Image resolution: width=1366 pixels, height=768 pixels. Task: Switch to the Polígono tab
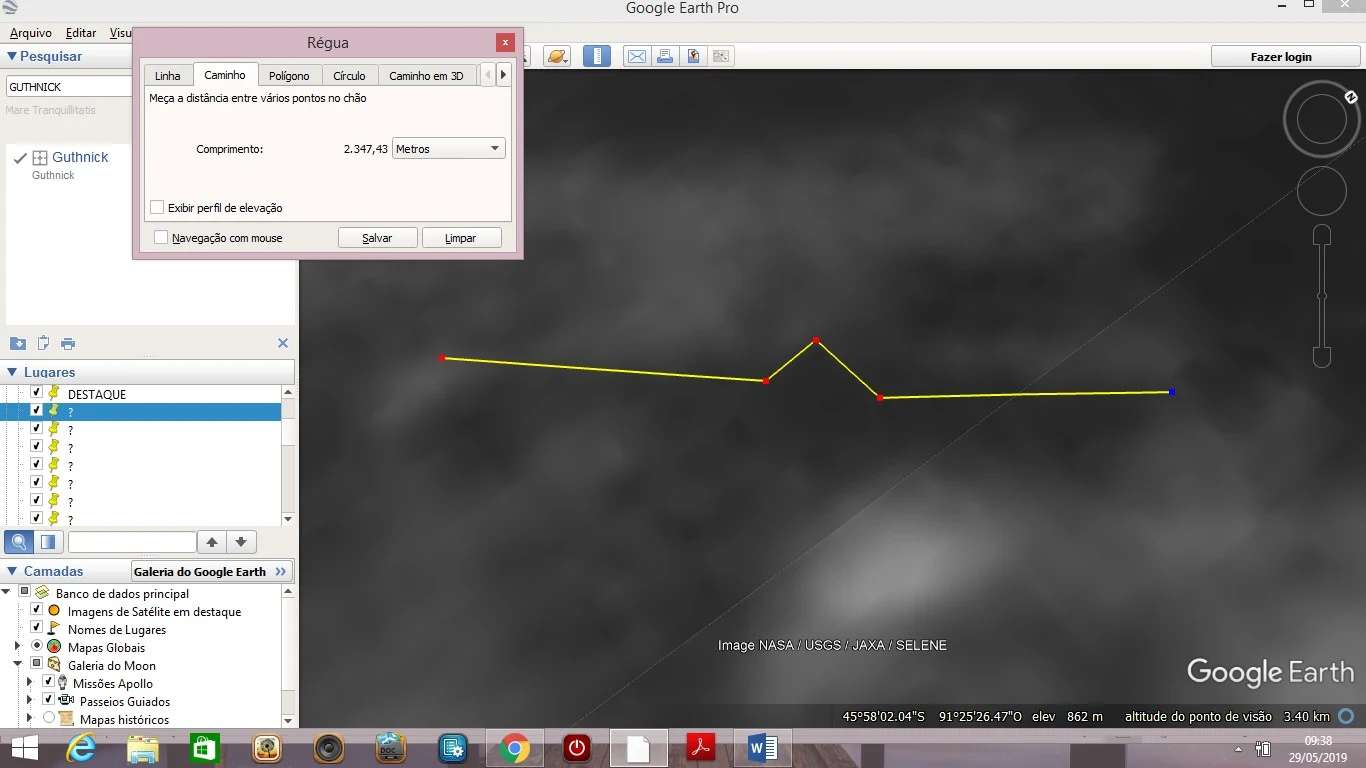[290, 76]
